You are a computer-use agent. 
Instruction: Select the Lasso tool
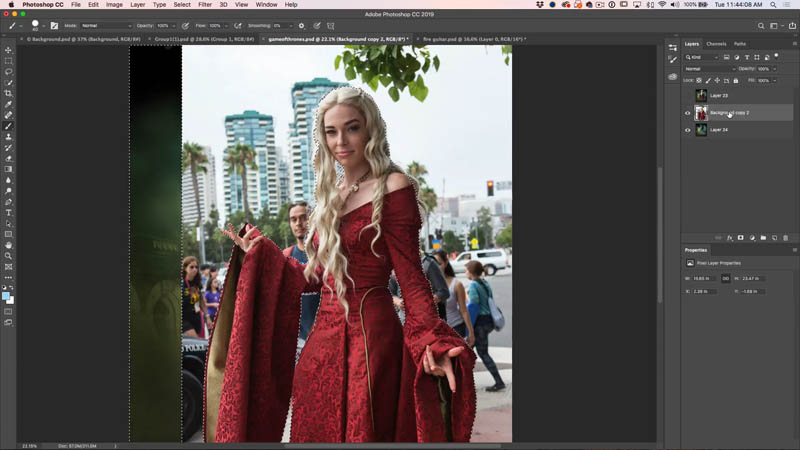tap(8, 71)
